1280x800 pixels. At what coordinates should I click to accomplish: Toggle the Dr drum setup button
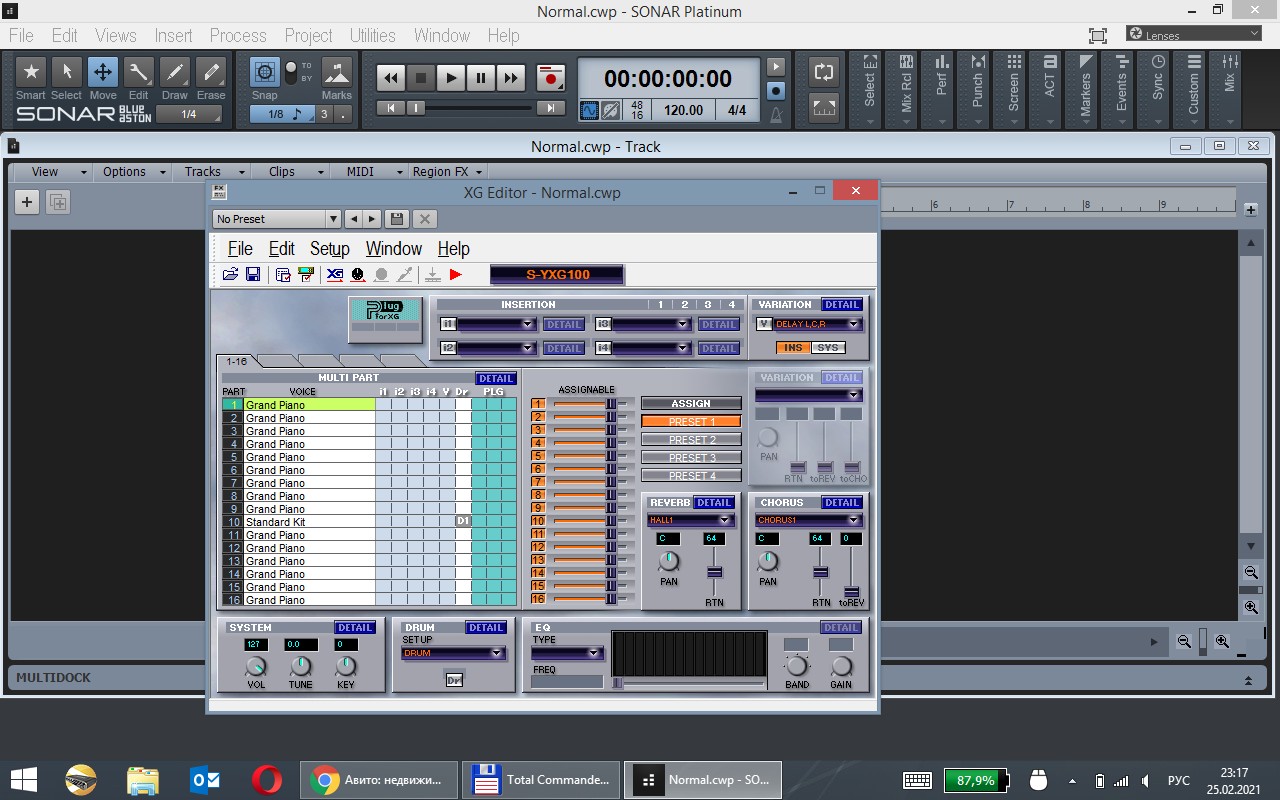(454, 679)
